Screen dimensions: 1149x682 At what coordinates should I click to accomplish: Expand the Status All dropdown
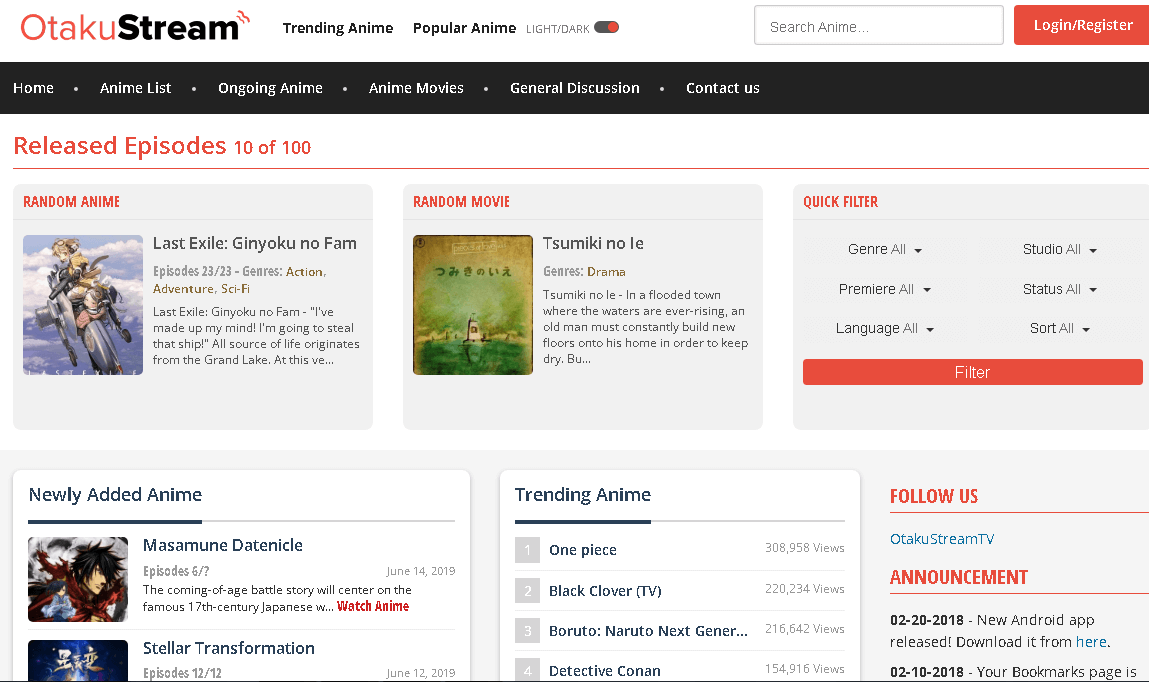[x=1060, y=289]
